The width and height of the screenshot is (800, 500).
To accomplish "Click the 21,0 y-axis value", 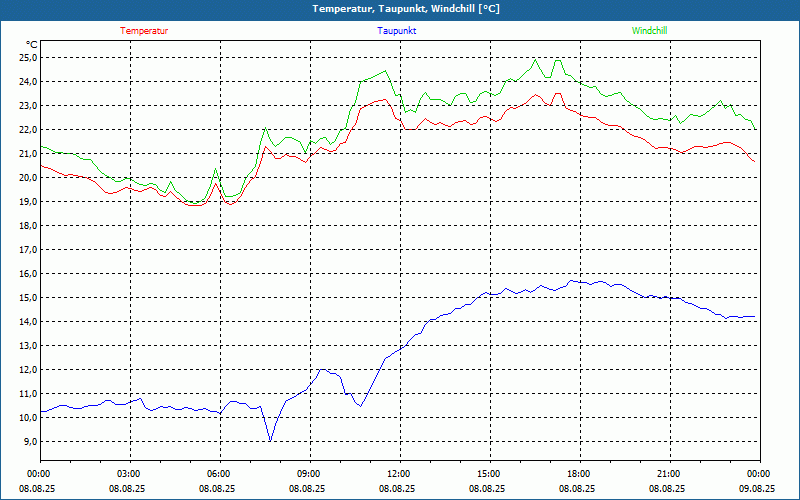I will 28,154.
